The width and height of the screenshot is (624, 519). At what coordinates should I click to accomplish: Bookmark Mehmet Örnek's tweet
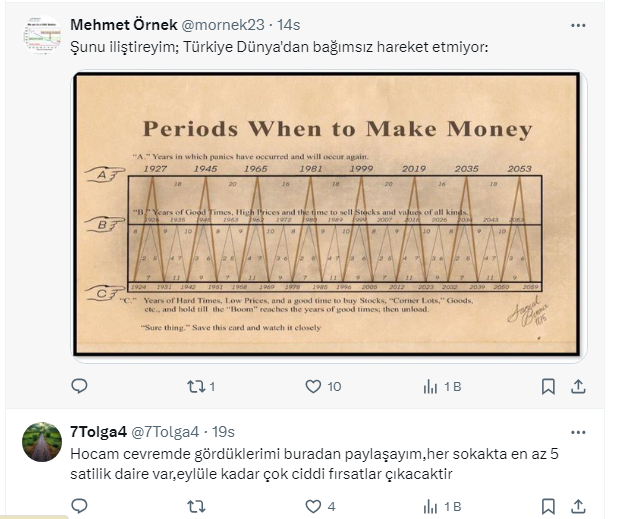[548, 386]
